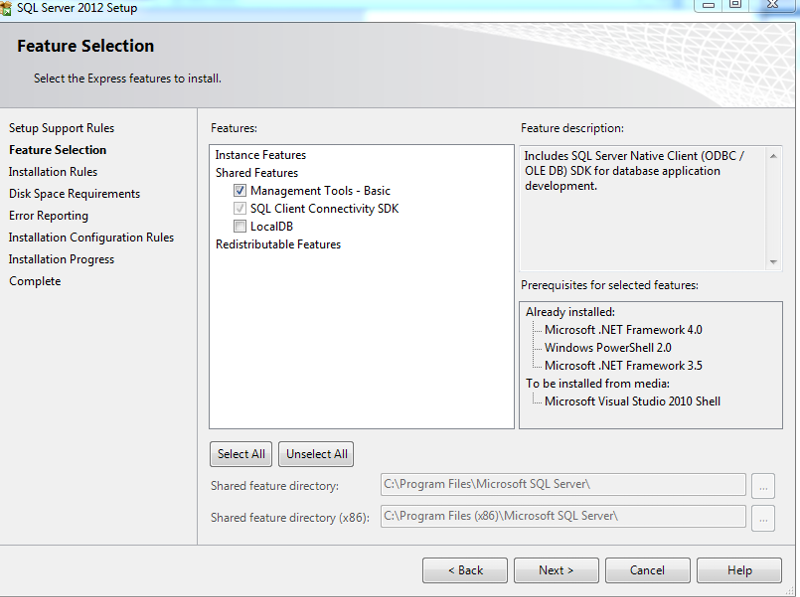Select Microsoft .NET Framework 4.0 prerequisite

pyautogui.click(x=623, y=330)
